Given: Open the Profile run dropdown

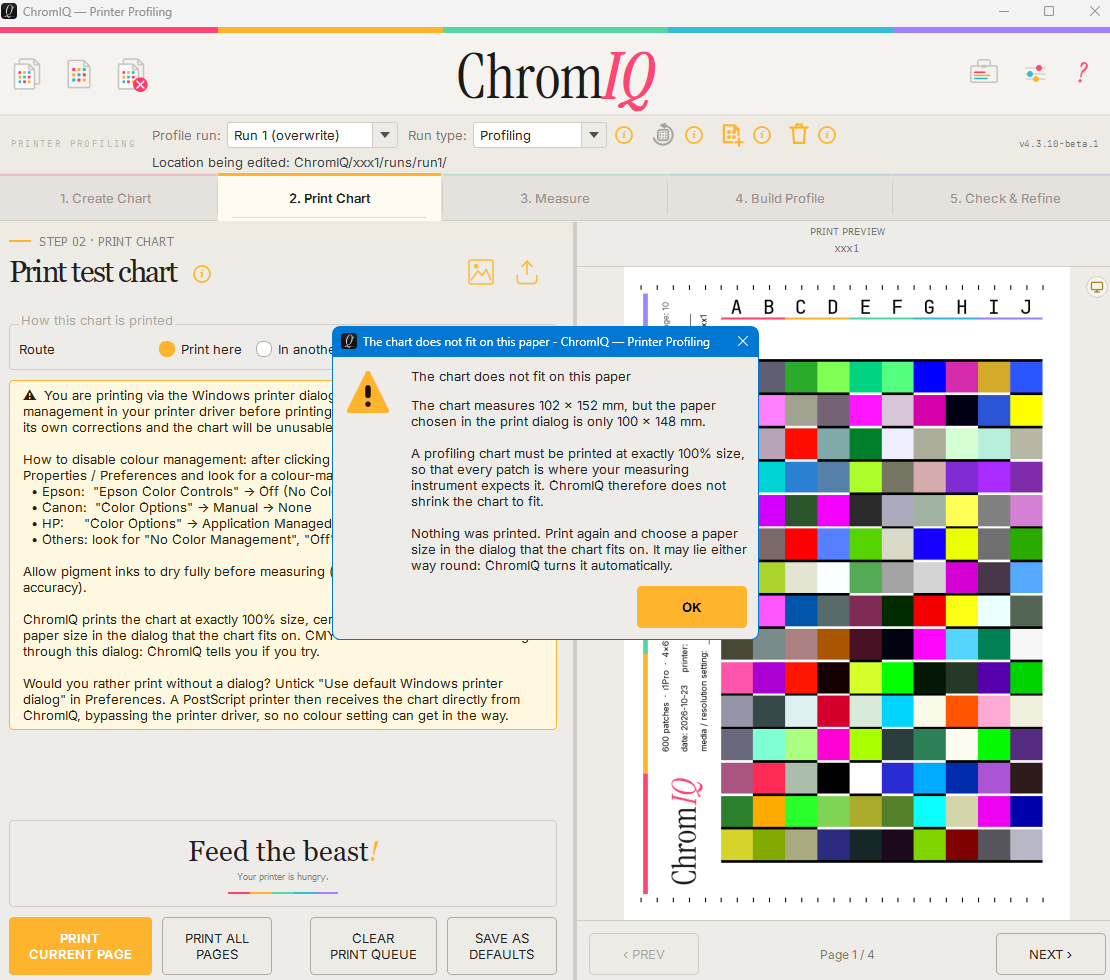Looking at the screenshot, I should pos(311,135).
